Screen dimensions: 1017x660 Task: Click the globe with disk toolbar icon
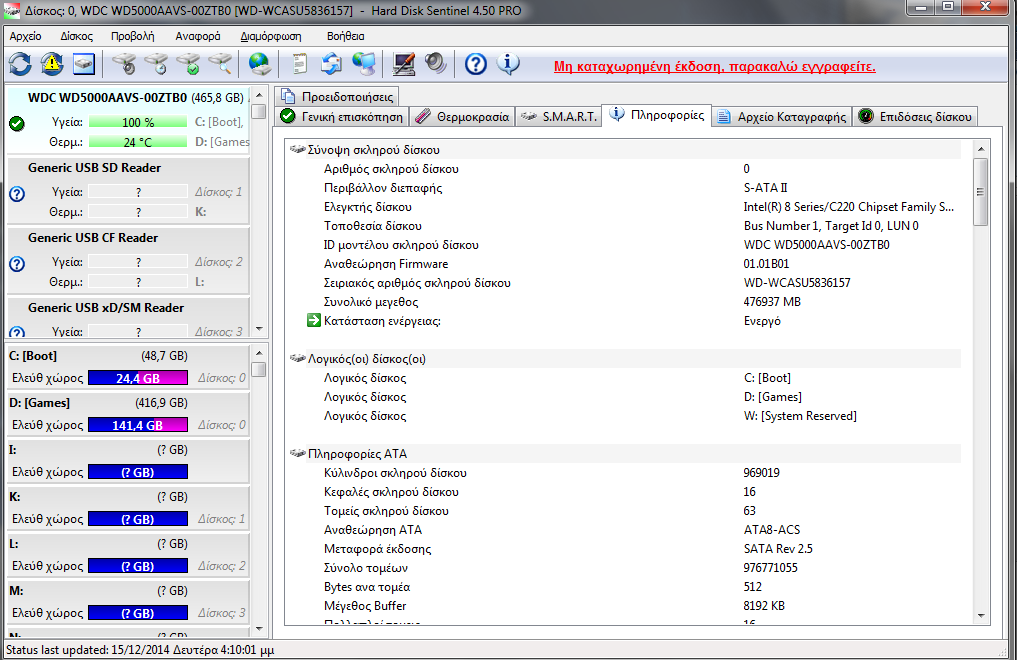[x=260, y=64]
